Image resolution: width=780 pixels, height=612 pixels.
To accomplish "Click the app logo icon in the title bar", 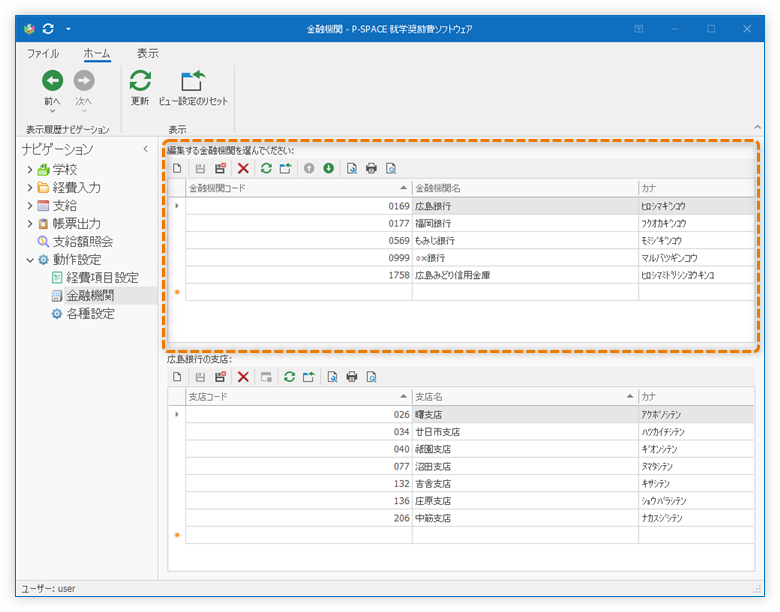I will 29,29.
